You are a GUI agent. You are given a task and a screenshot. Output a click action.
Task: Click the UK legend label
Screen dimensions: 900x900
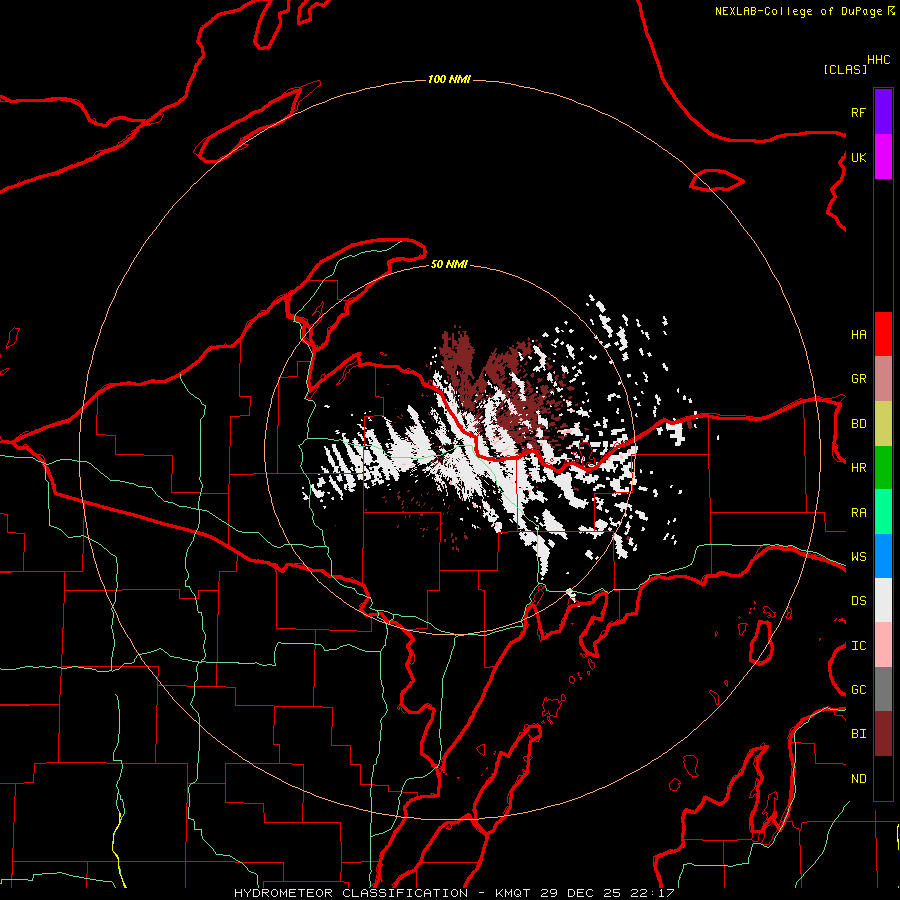coord(858,157)
